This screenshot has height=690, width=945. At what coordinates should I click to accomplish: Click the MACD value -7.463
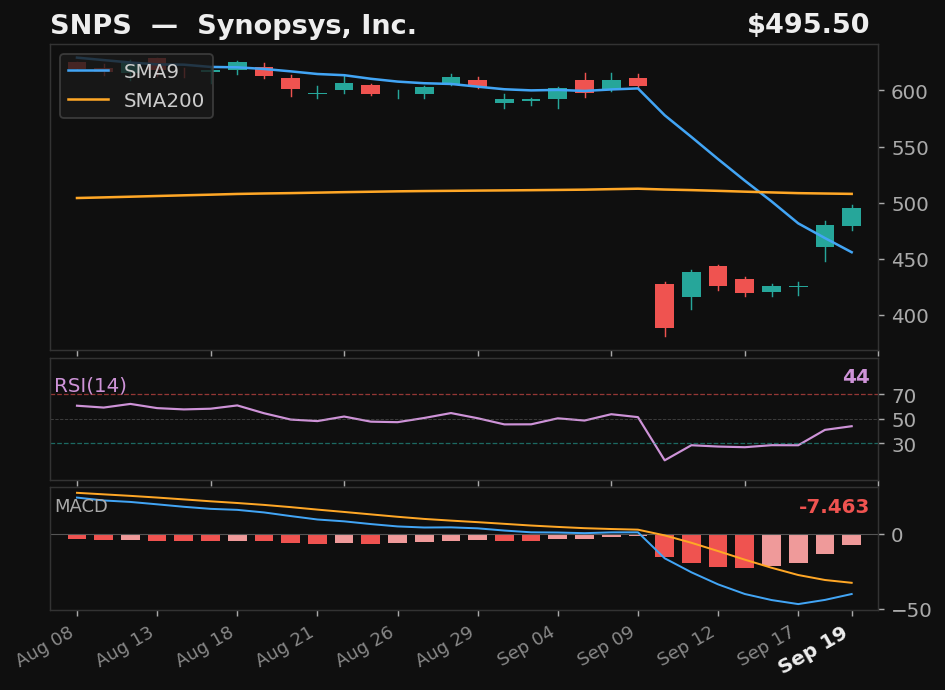834,506
